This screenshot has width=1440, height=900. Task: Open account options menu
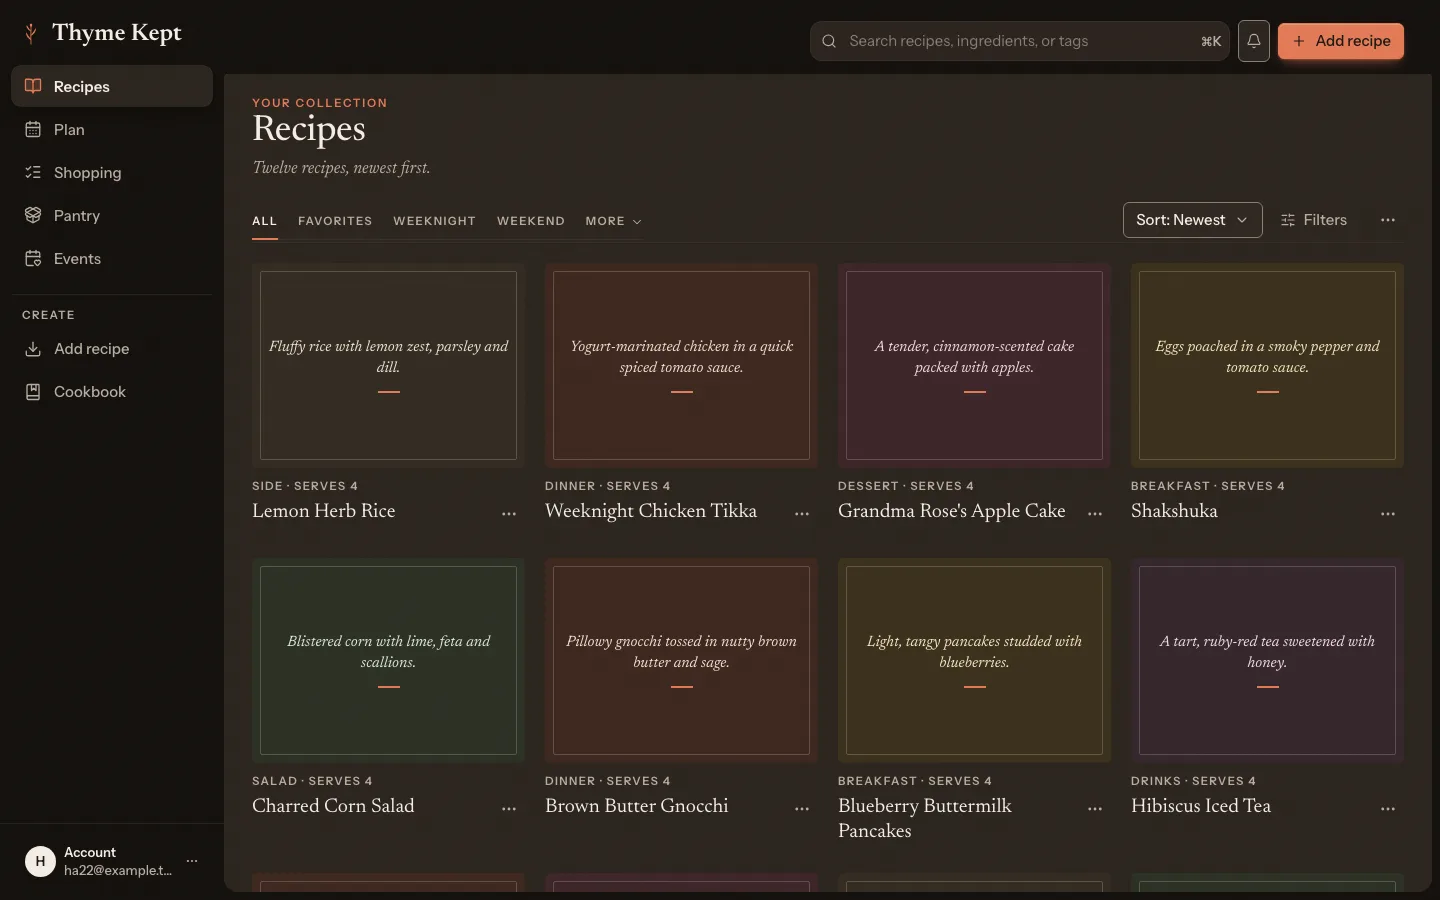pos(192,861)
